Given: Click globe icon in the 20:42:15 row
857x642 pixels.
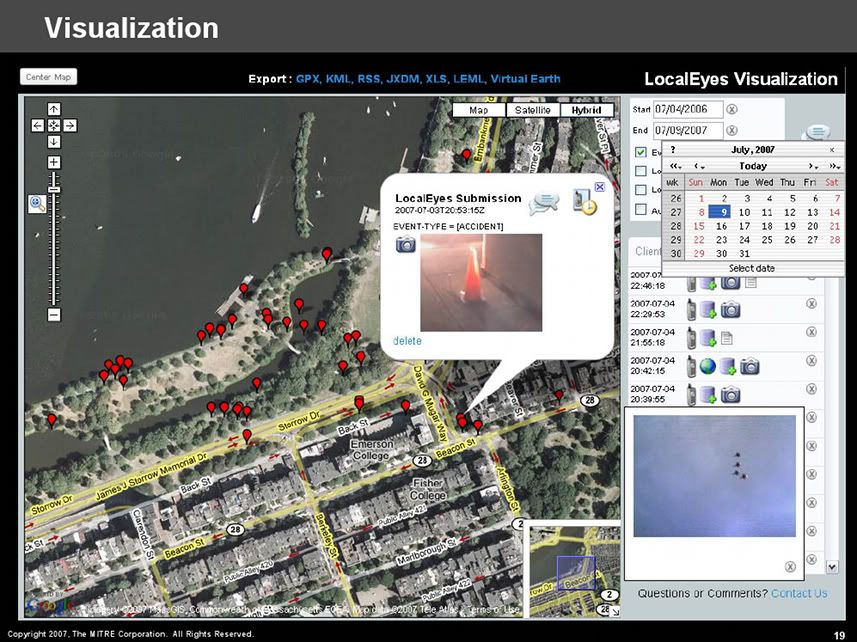Looking at the screenshot, I should click(708, 367).
